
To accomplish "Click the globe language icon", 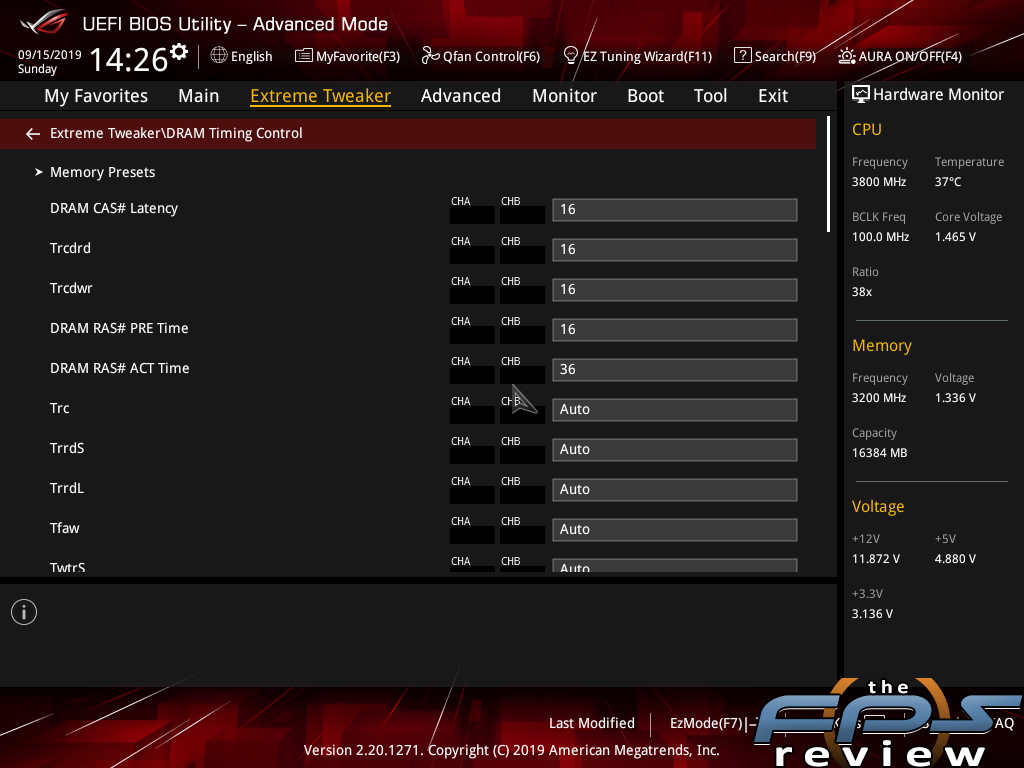I will click(219, 56).
